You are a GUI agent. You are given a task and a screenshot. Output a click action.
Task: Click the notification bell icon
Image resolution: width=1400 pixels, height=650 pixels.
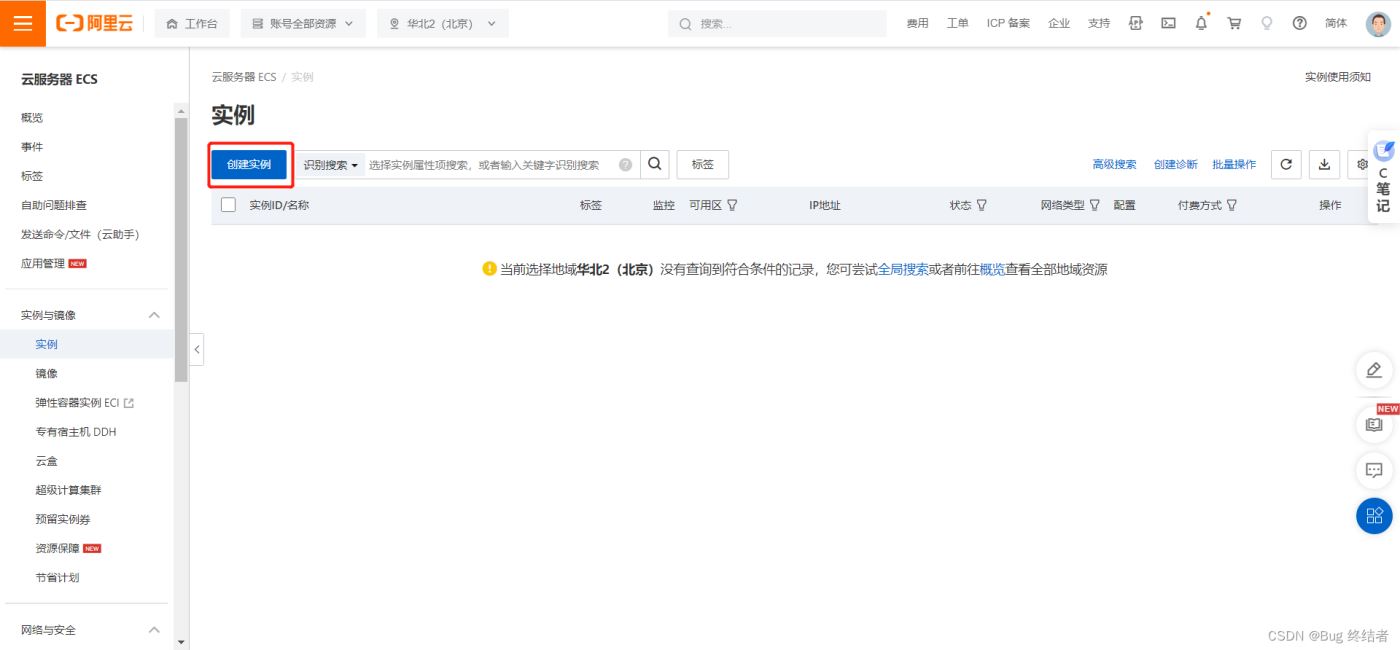click(1201, 23)
